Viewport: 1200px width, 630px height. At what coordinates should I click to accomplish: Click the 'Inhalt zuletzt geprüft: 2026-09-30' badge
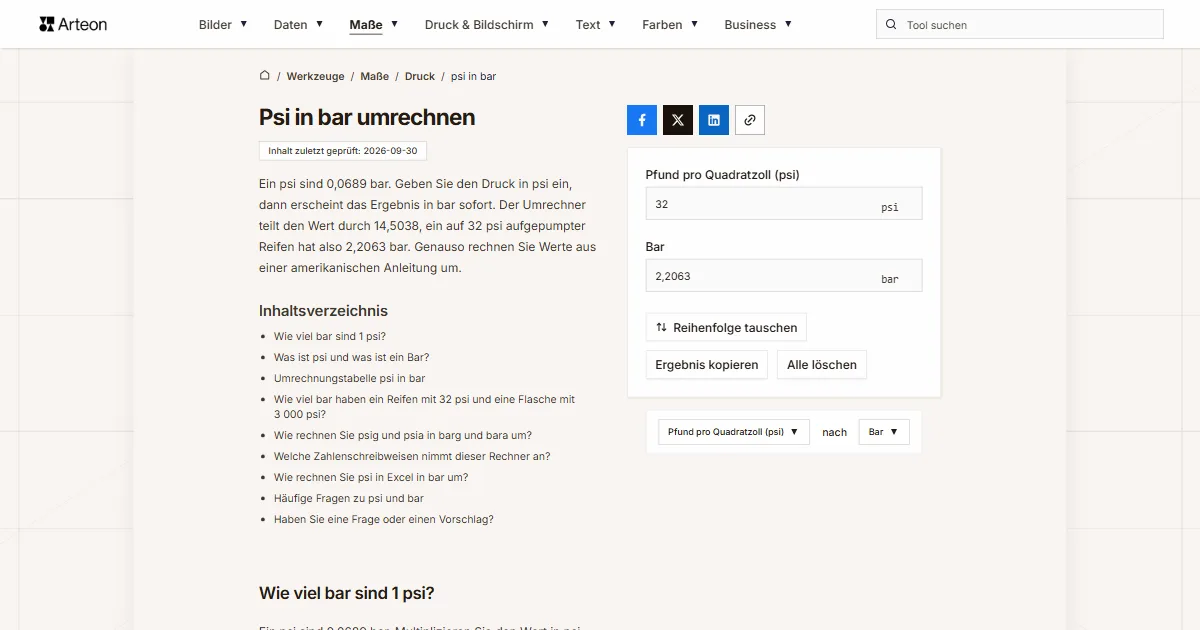343,151
